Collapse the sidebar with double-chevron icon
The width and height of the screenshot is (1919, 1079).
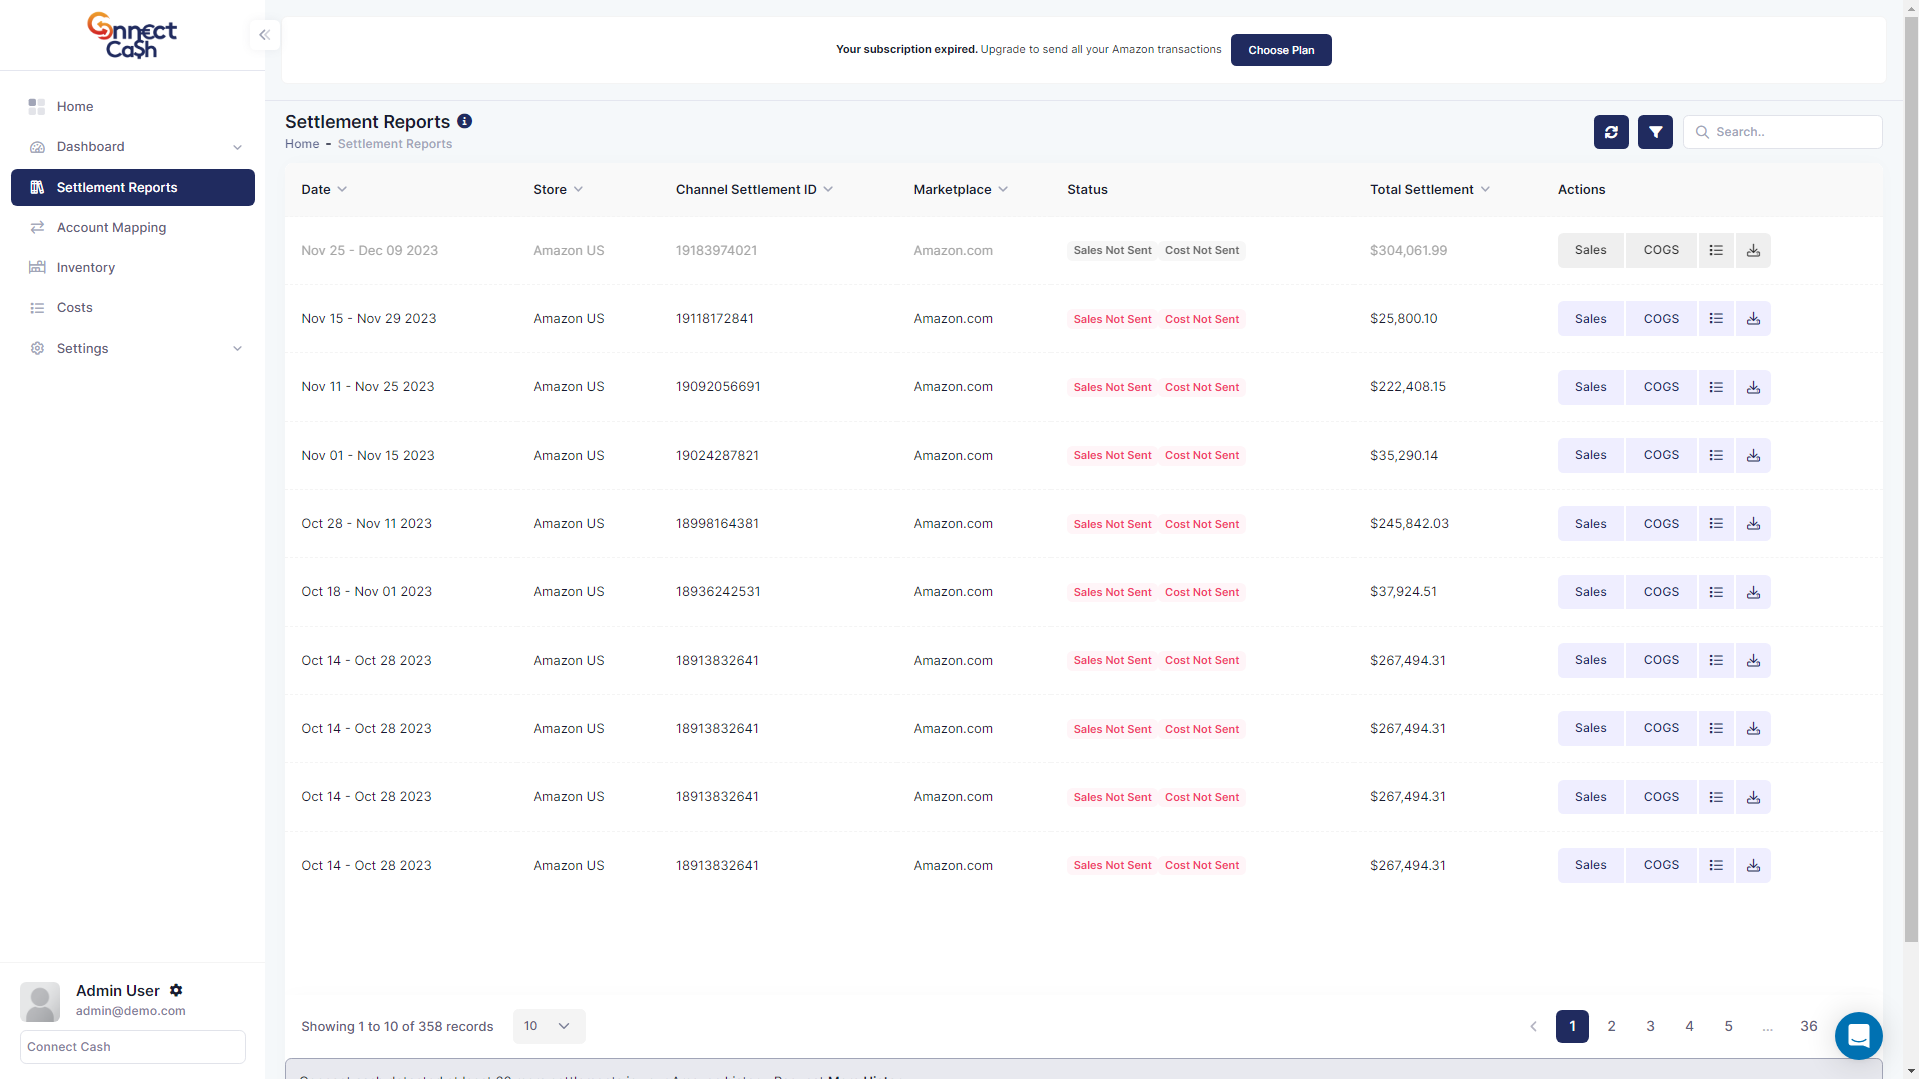(x=264, y=35)
